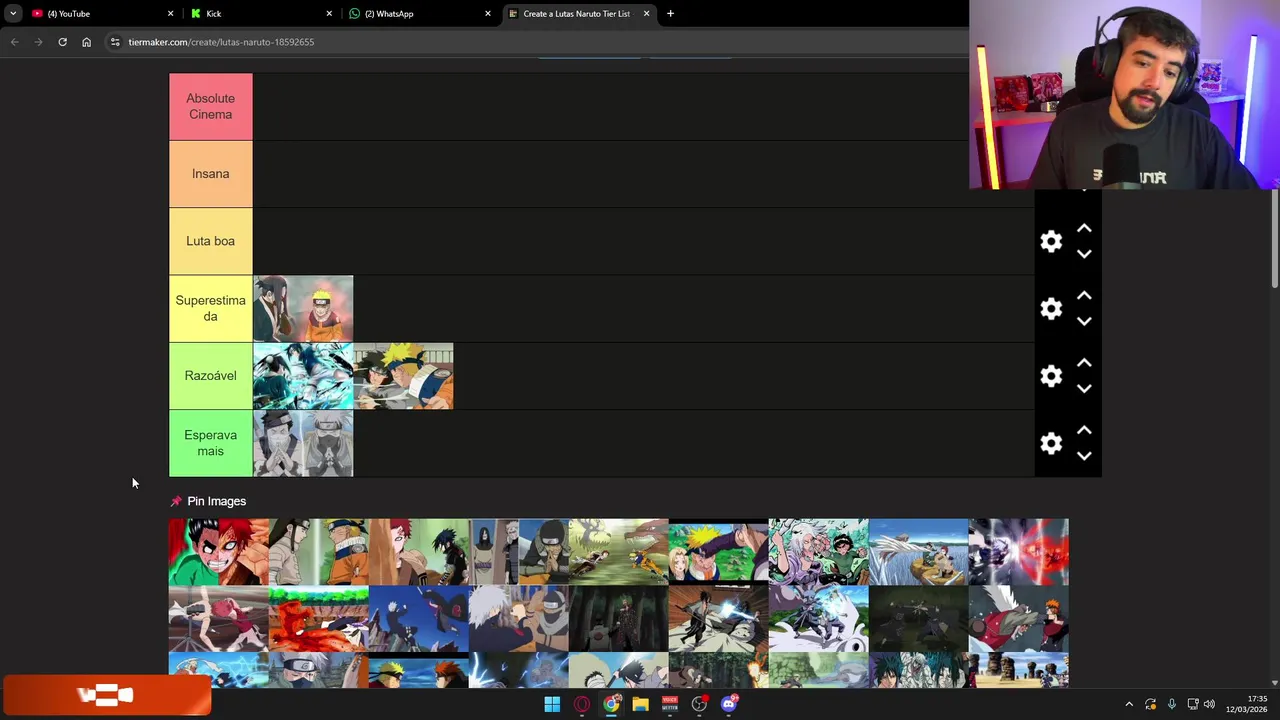The image size is (1280, 720).
Task: Open the Windows Start menu
Action: tap(552, 704)
